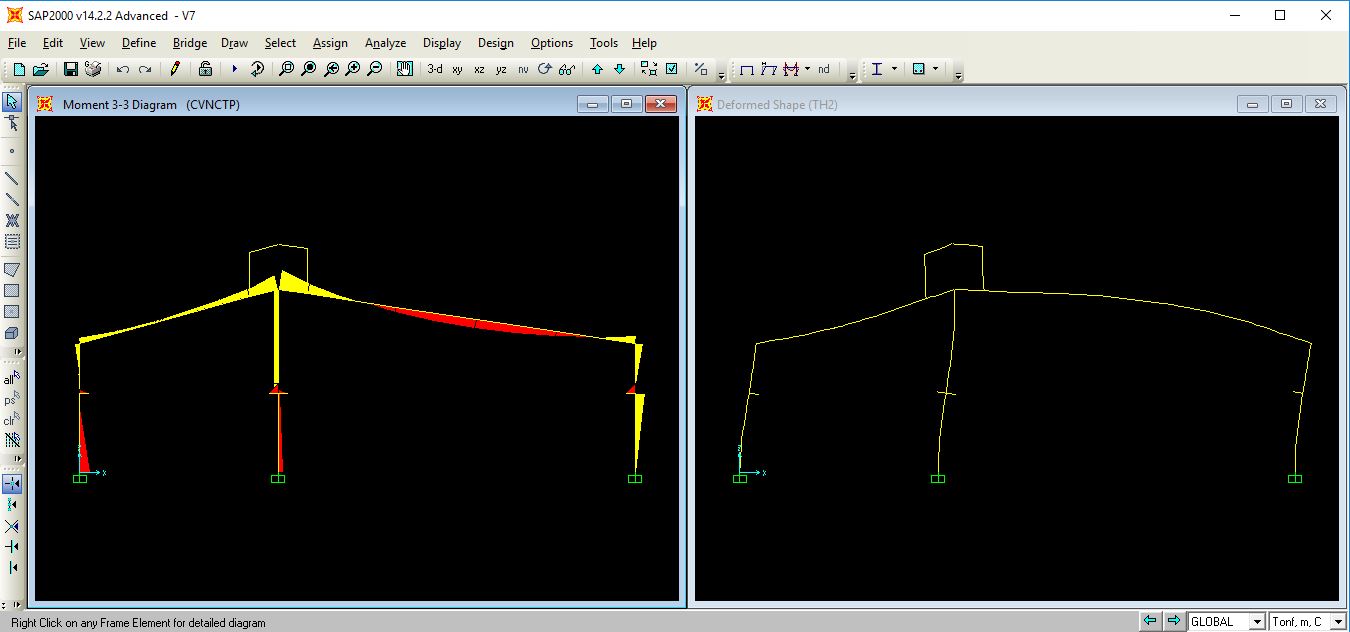Move down in list arrow
1350x632 pixels.
pos(619,69)
